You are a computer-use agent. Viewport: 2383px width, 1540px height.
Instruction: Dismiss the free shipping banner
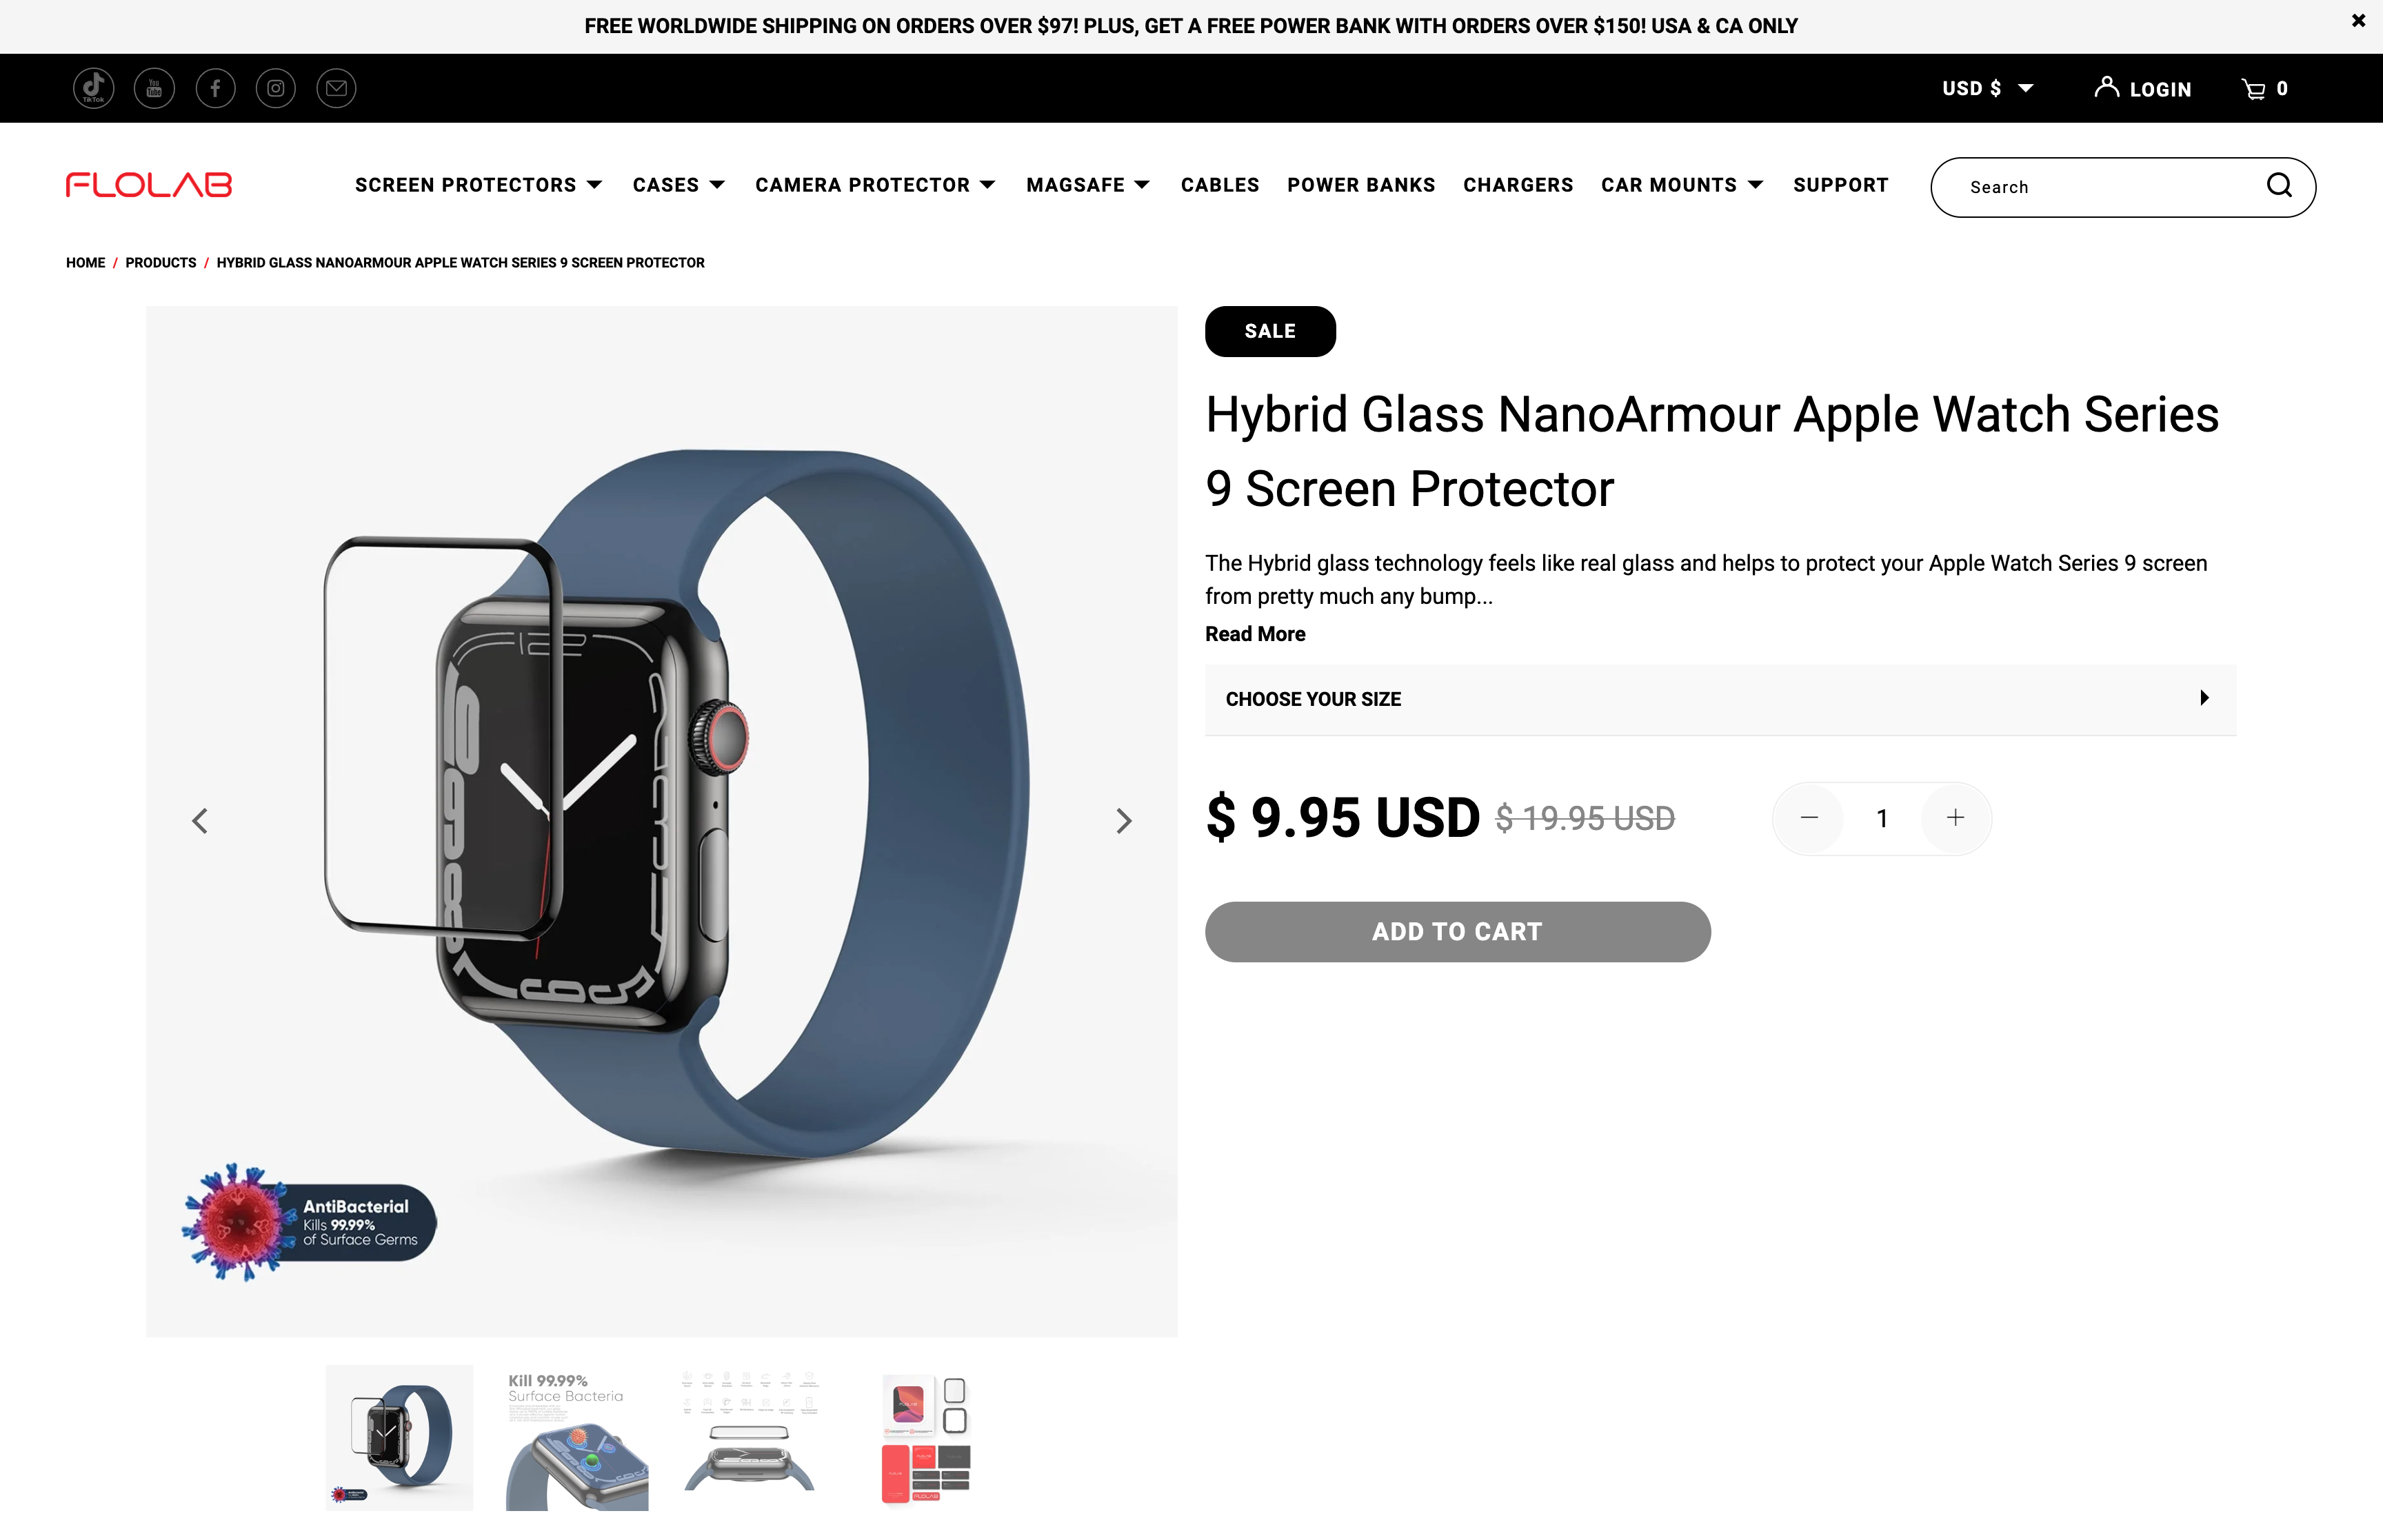point(2358,20)
